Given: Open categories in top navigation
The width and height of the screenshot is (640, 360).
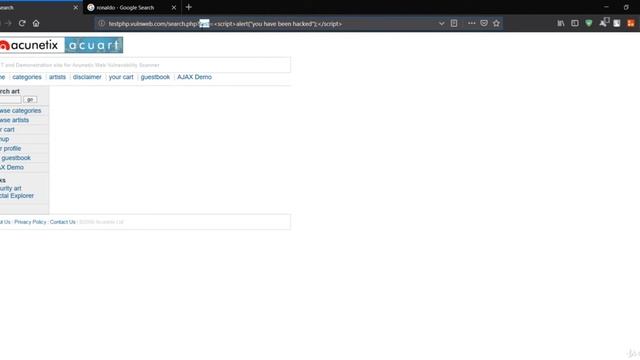Looking at the screenshot, I should tap(27, 77).
